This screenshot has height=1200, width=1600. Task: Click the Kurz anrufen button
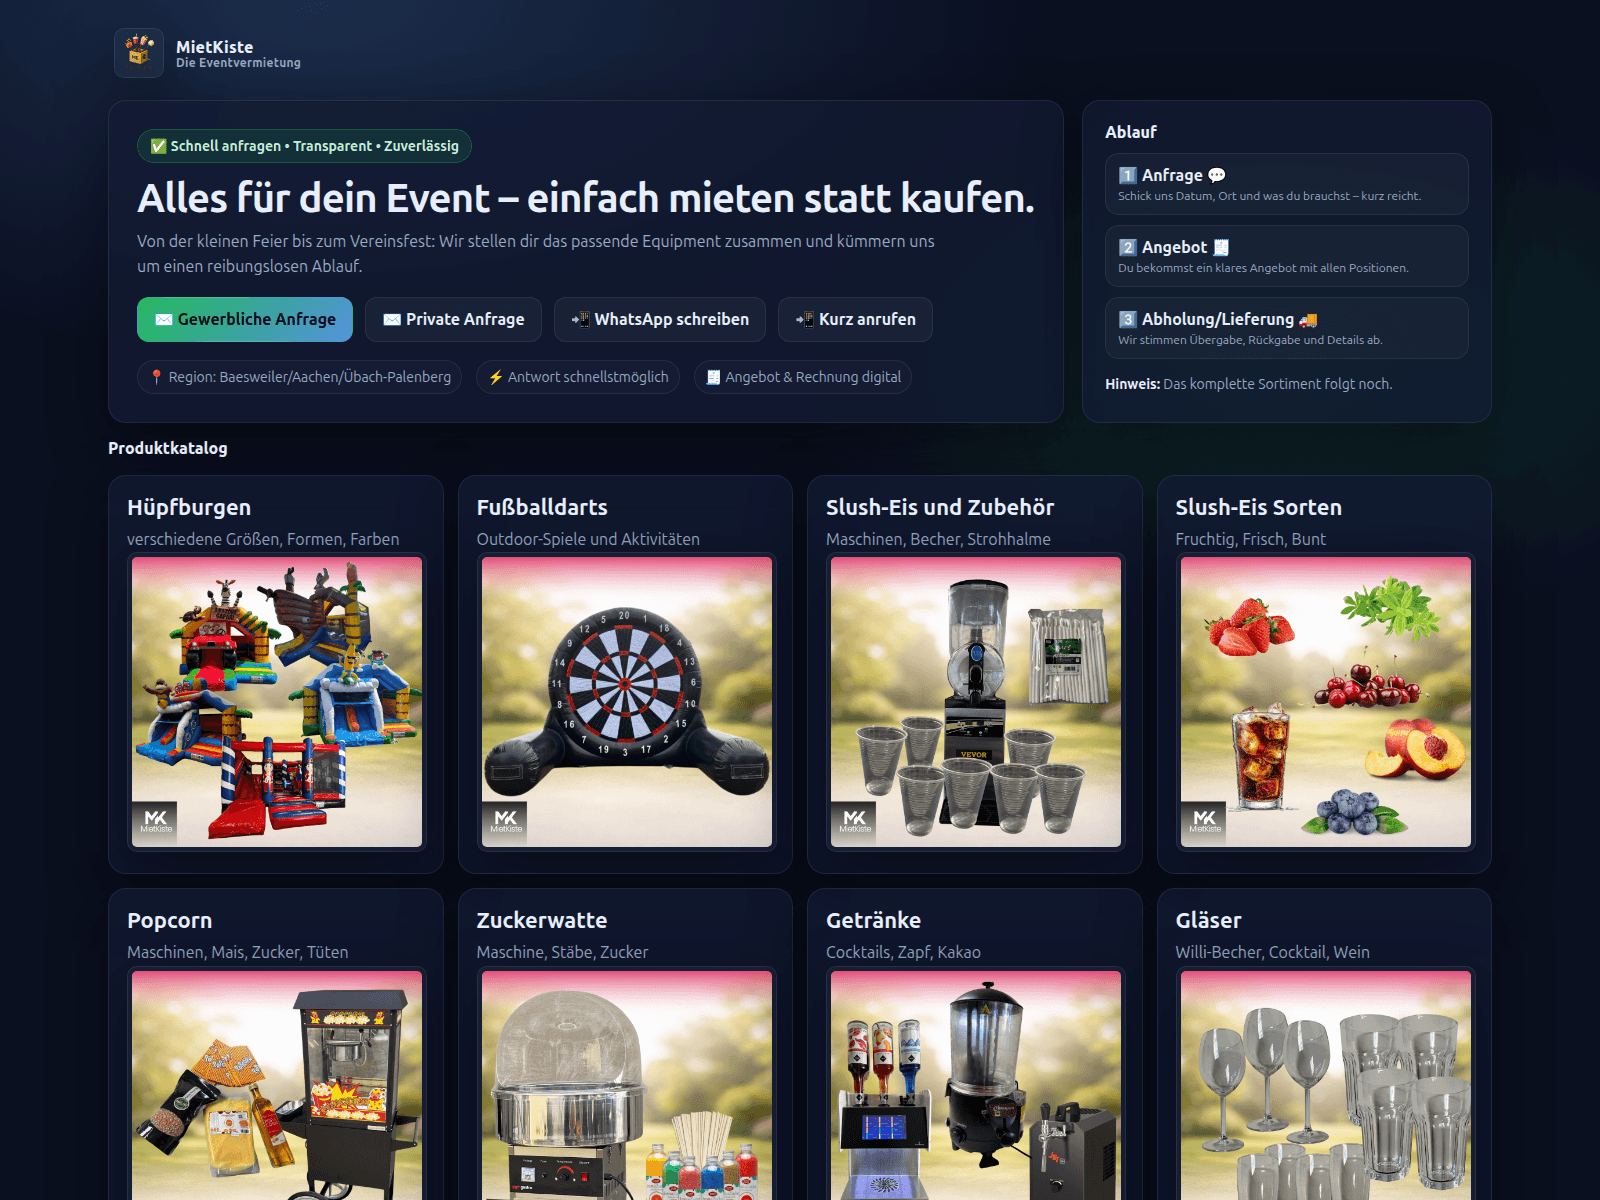point(855,319)
